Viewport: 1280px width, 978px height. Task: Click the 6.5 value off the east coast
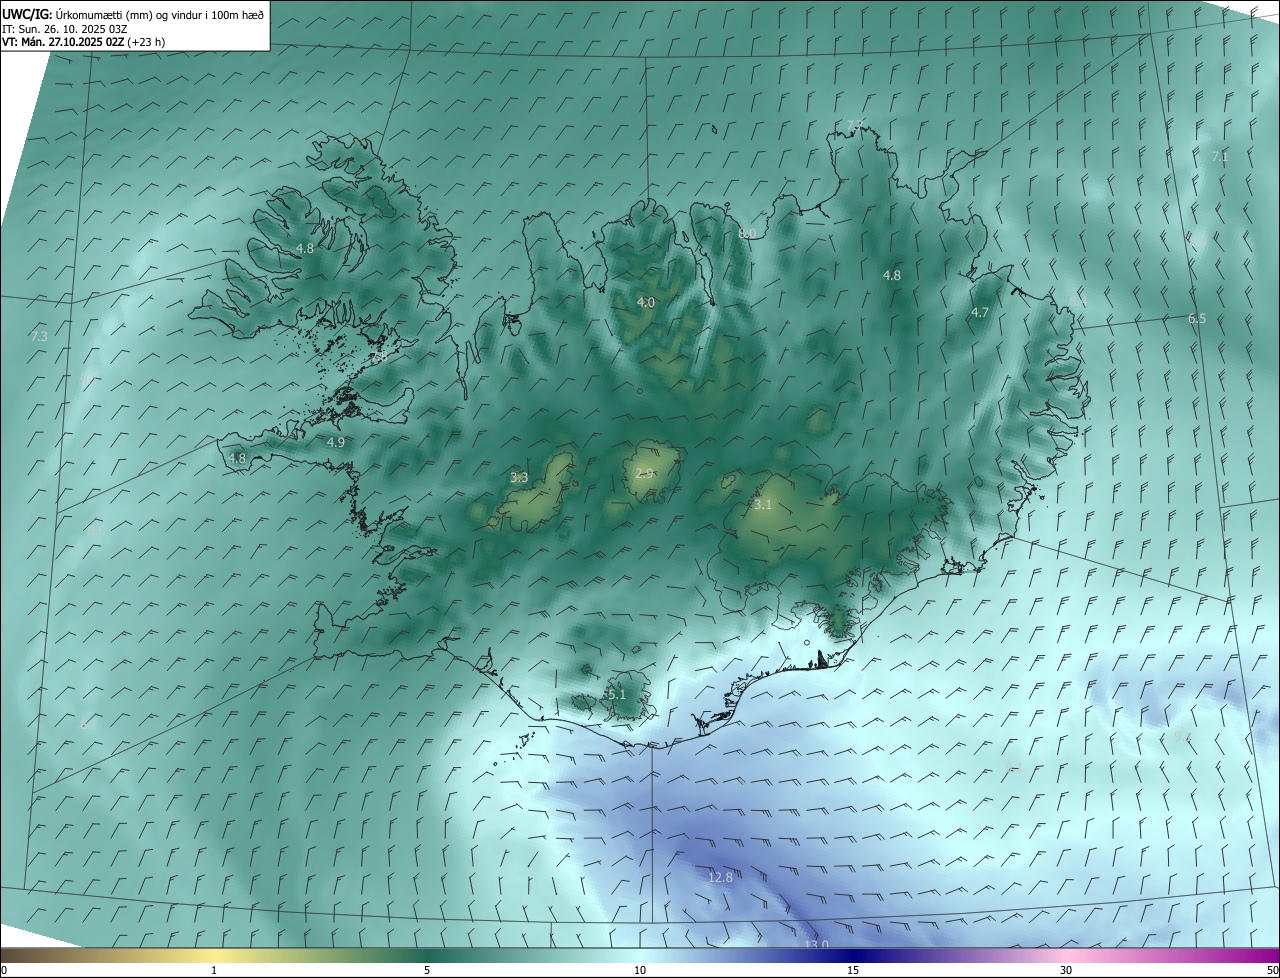[x=1197, y=319]
